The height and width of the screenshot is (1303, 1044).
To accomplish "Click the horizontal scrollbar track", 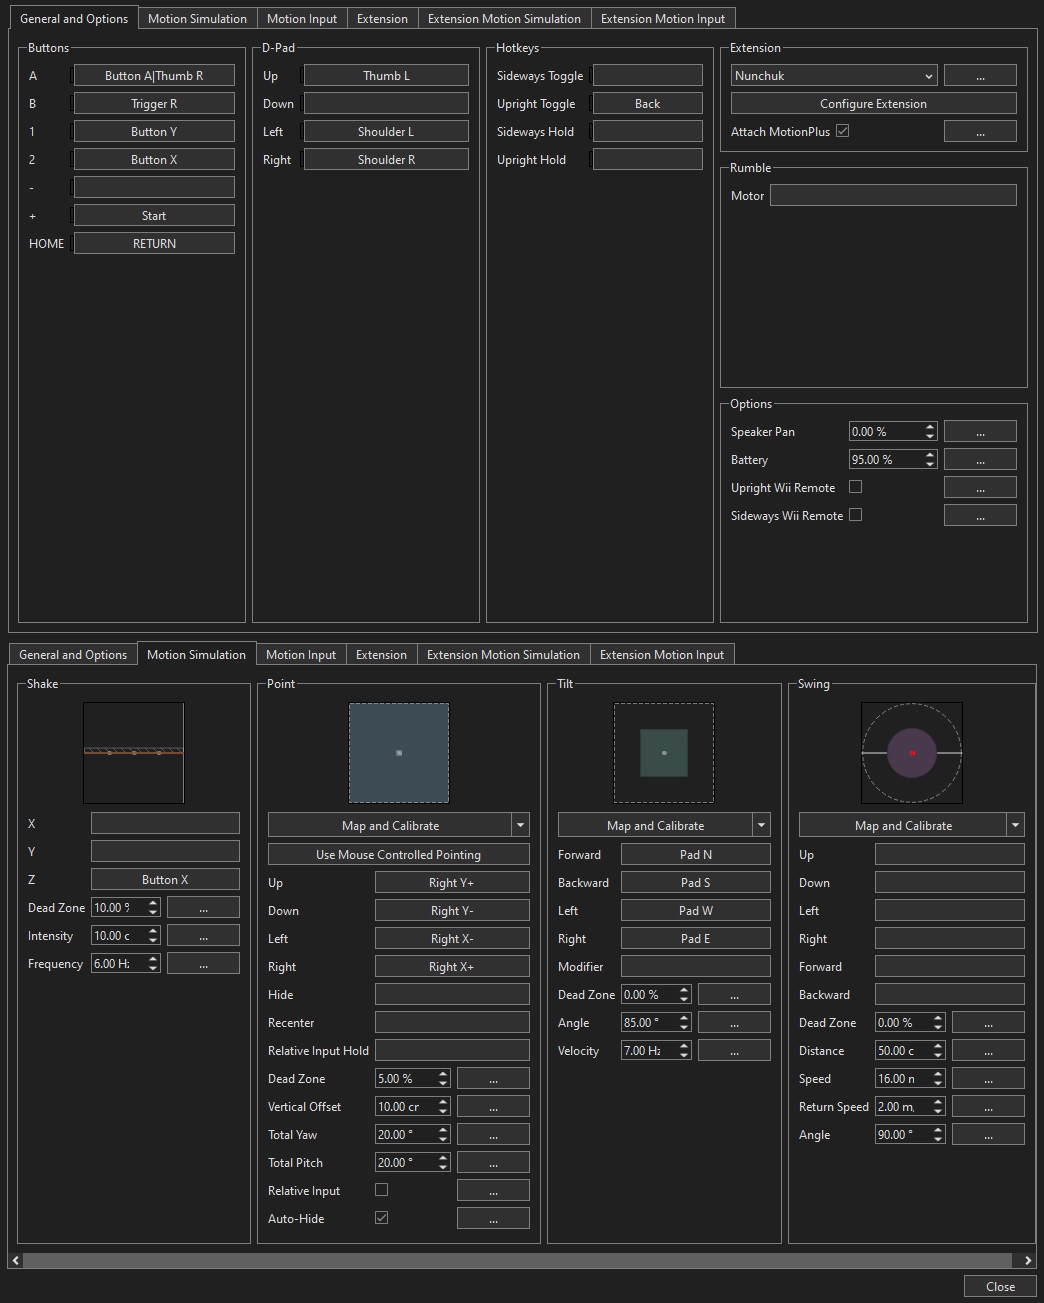I will pyautogui.click(x=520, y=1260).
